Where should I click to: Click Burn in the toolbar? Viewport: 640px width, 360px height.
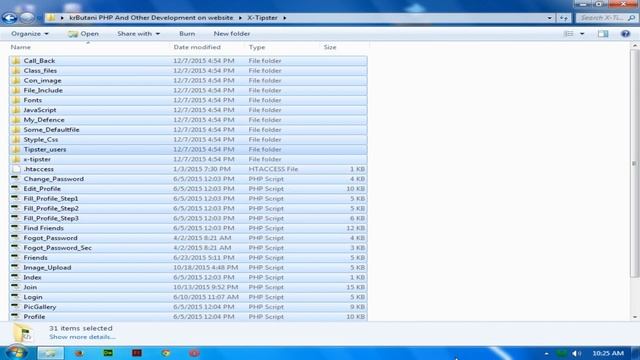(x=187, y=34)
